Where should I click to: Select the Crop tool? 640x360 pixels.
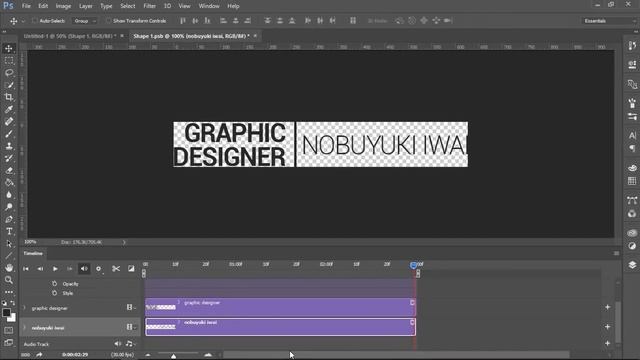coord(9,97)
